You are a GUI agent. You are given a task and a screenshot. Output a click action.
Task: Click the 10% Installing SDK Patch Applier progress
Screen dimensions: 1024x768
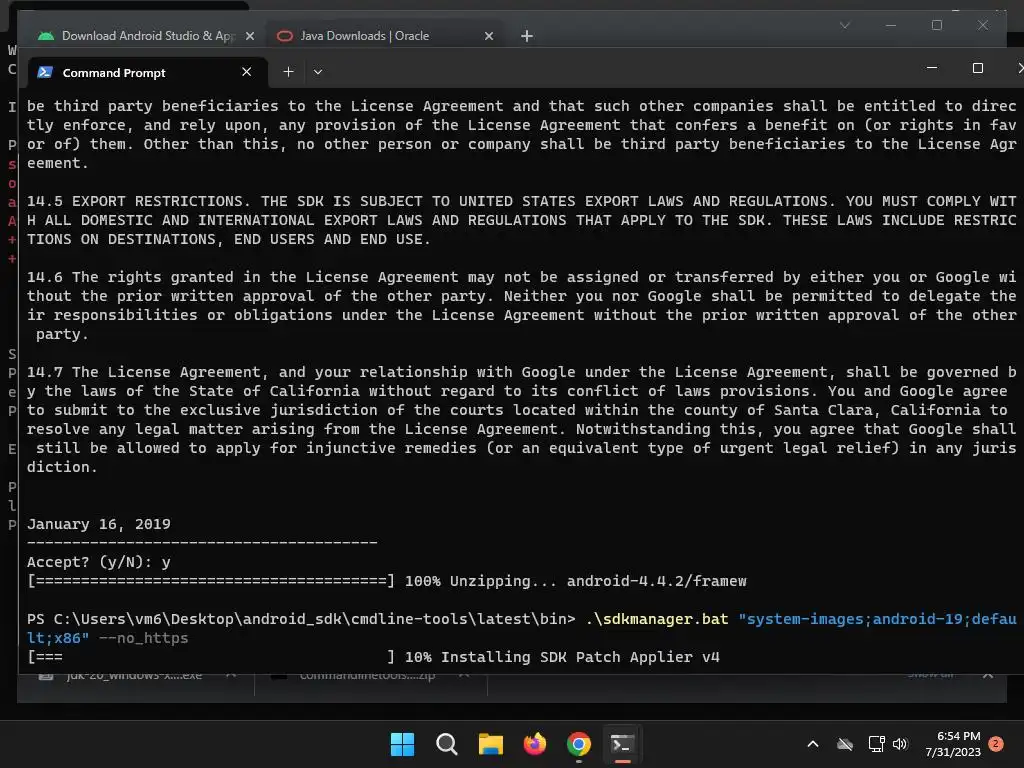click(373, 657)
